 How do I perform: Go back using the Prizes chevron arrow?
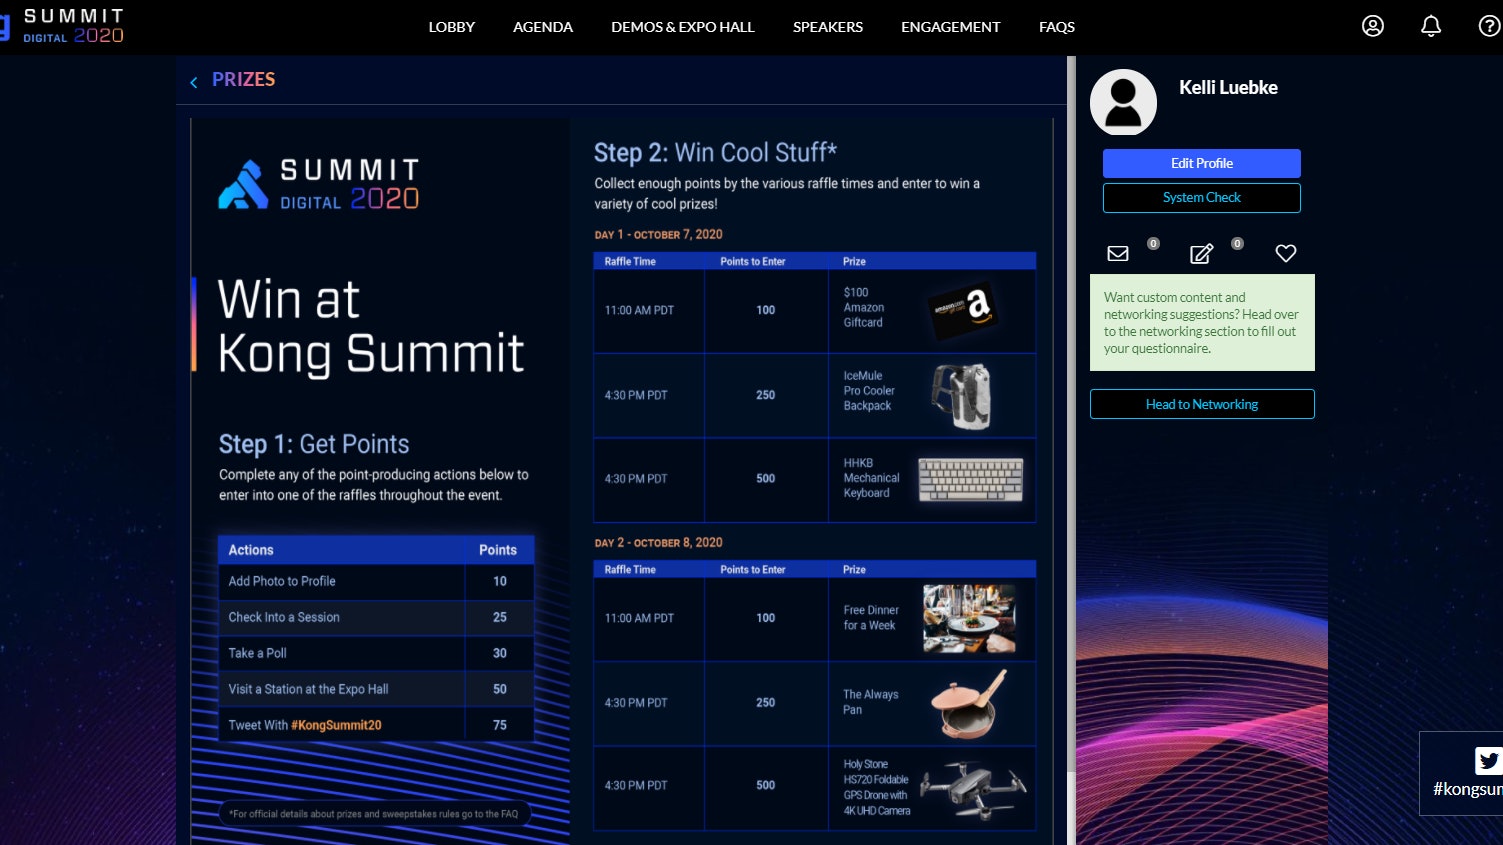(x=194, y=82)
